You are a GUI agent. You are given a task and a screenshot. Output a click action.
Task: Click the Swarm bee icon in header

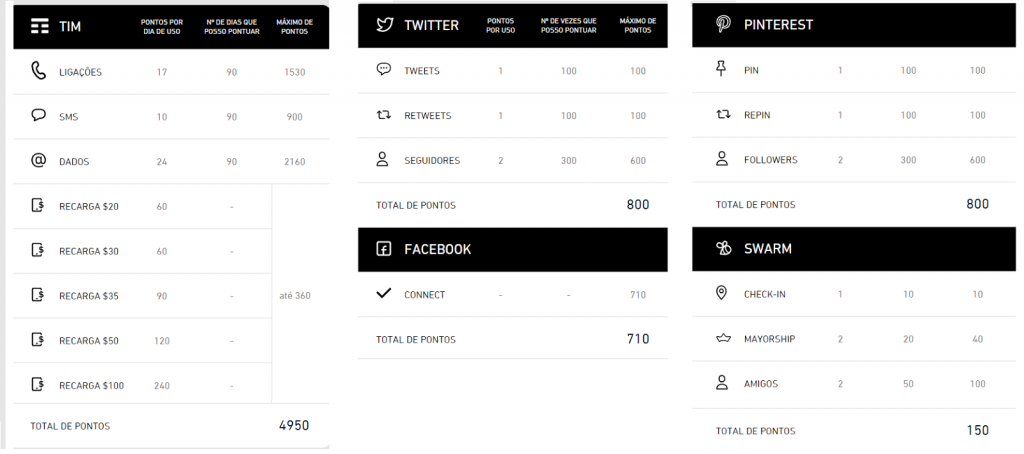point(722,248)
